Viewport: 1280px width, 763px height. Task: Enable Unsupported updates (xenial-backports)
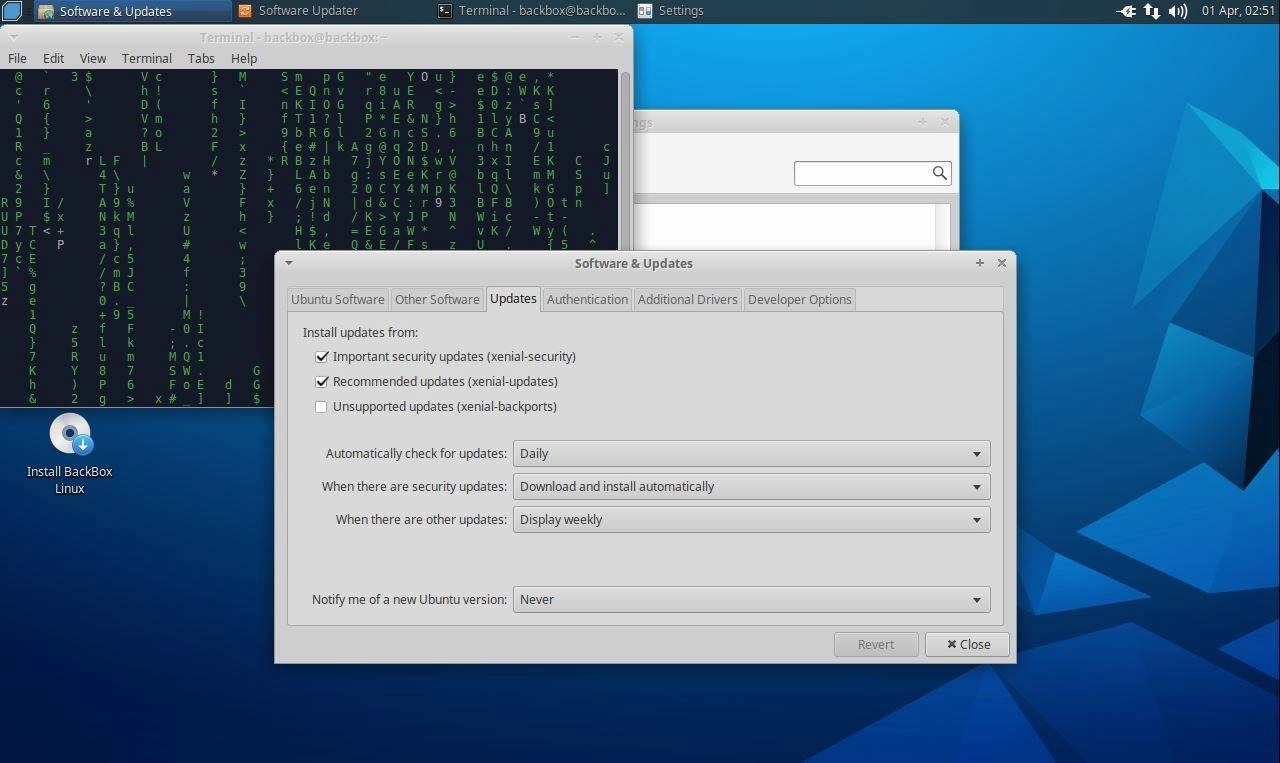(321, 406)
